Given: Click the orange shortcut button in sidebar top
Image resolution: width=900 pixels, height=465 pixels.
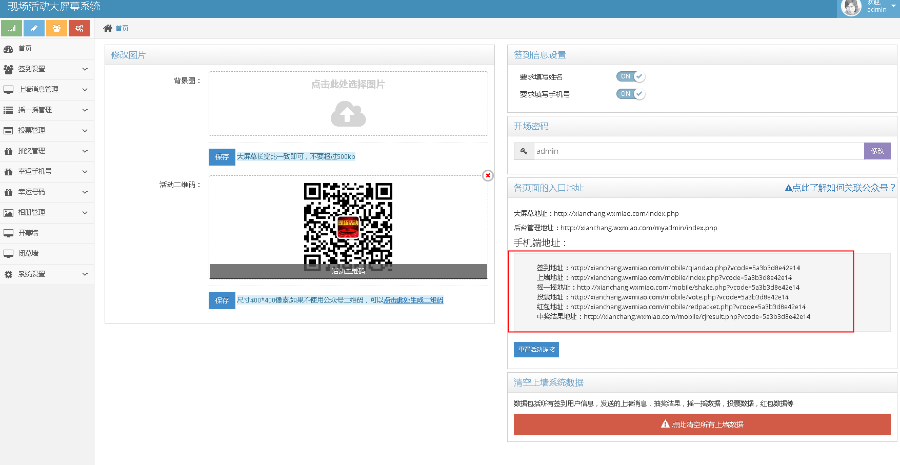Looking at the screenshot, I should pyautogui.click(x=56, y=28).
